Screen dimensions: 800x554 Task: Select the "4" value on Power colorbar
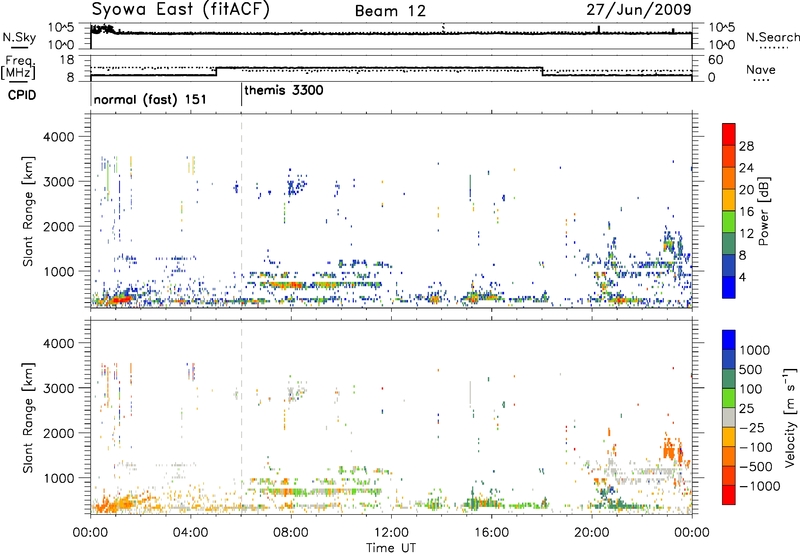(742, 278)
